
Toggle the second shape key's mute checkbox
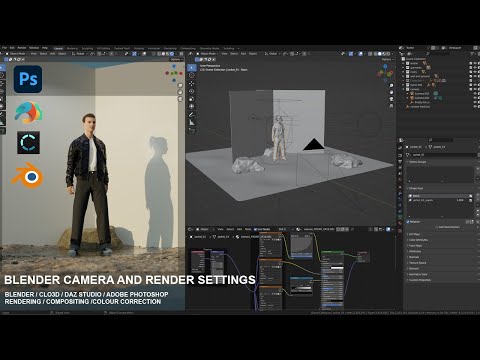coord(470,200)
